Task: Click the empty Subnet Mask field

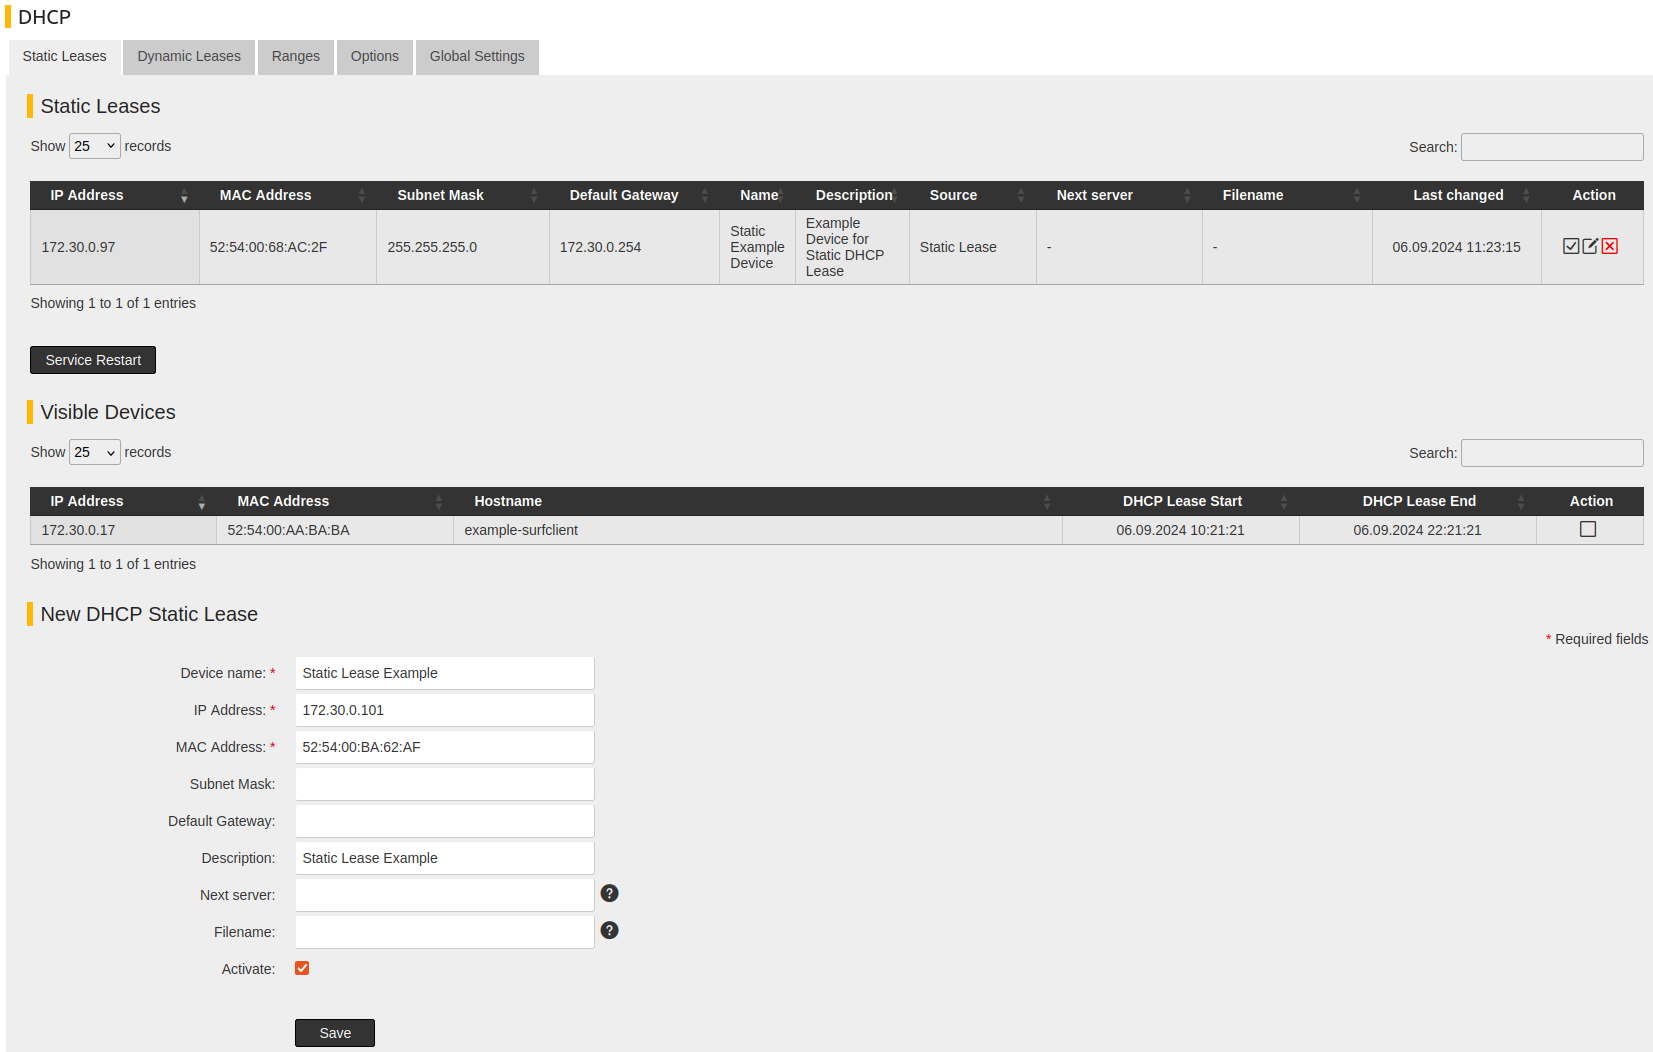Action: click(445, 784)
